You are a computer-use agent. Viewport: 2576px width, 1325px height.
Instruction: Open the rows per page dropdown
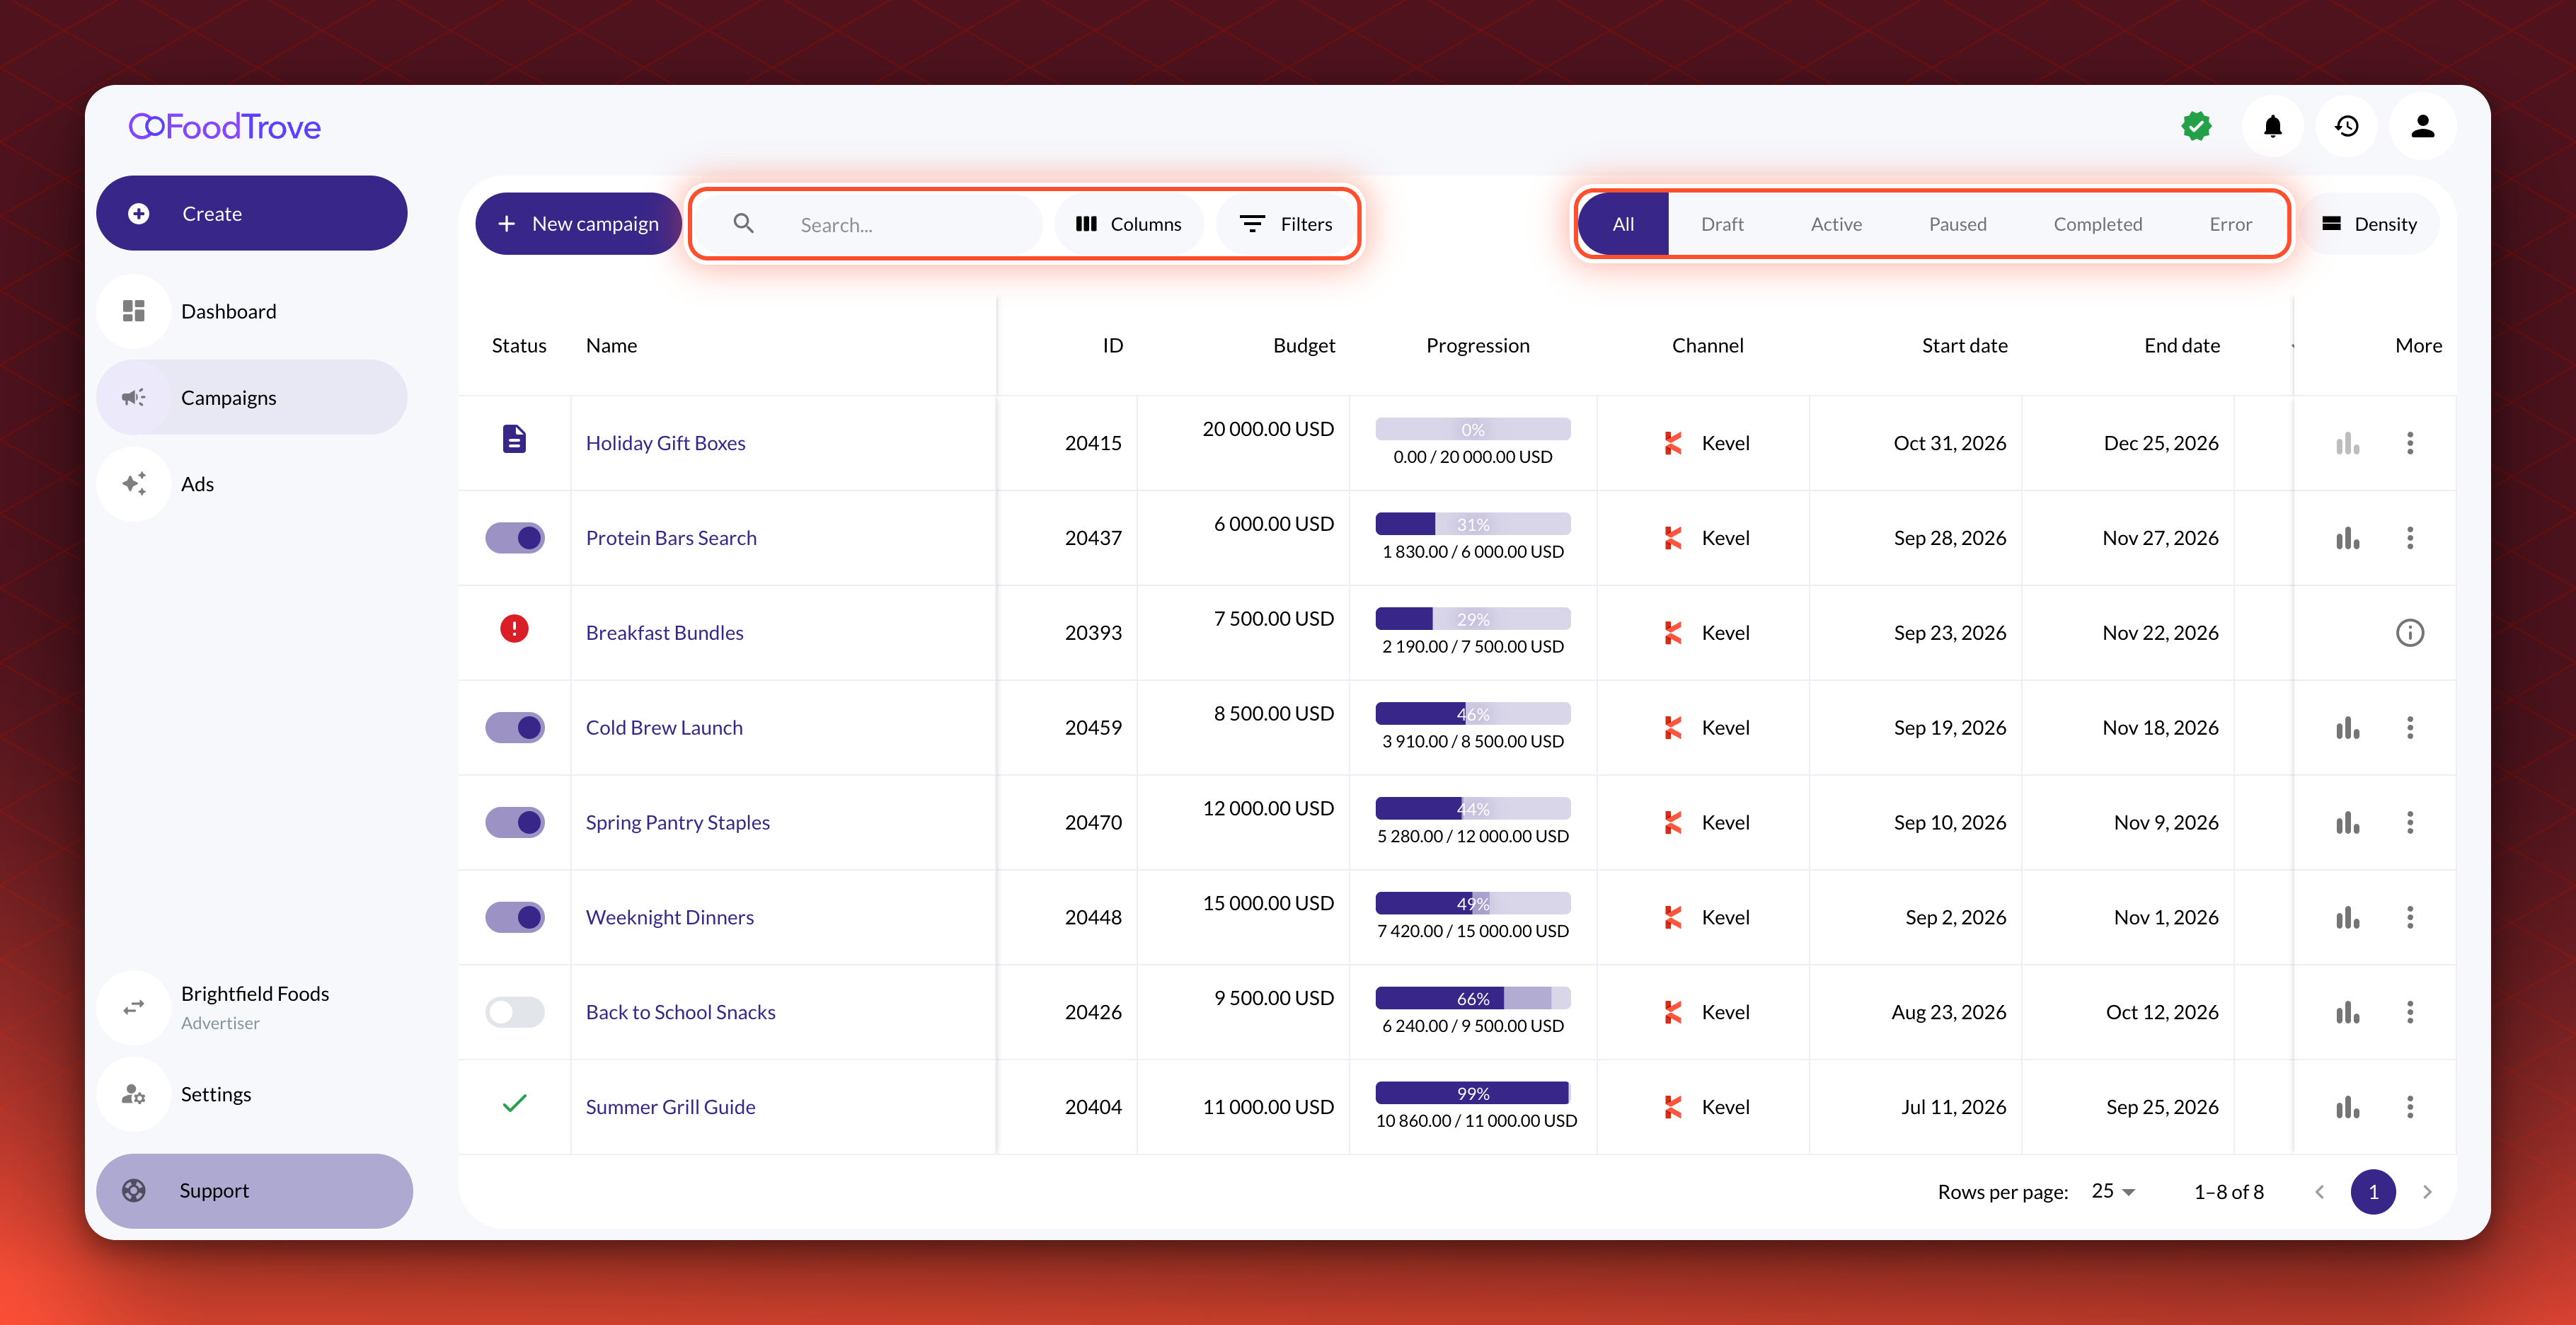coord(2113,1192)
